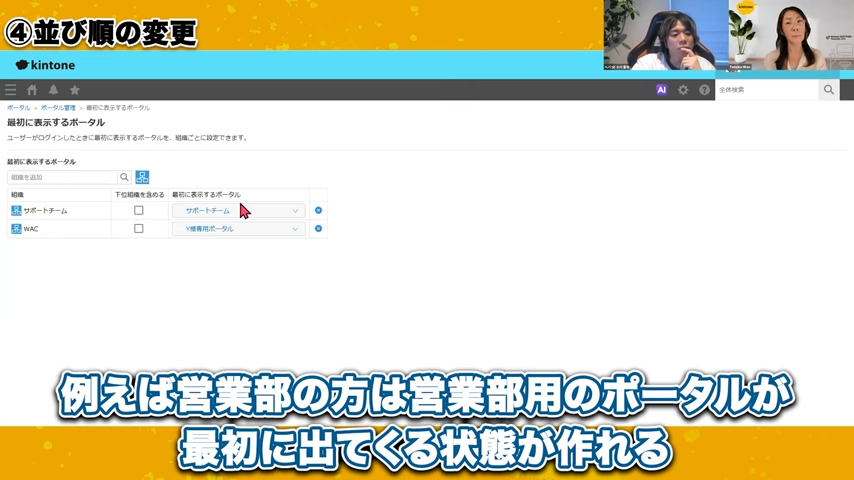Go to the home portal icon

coord(32,90)
